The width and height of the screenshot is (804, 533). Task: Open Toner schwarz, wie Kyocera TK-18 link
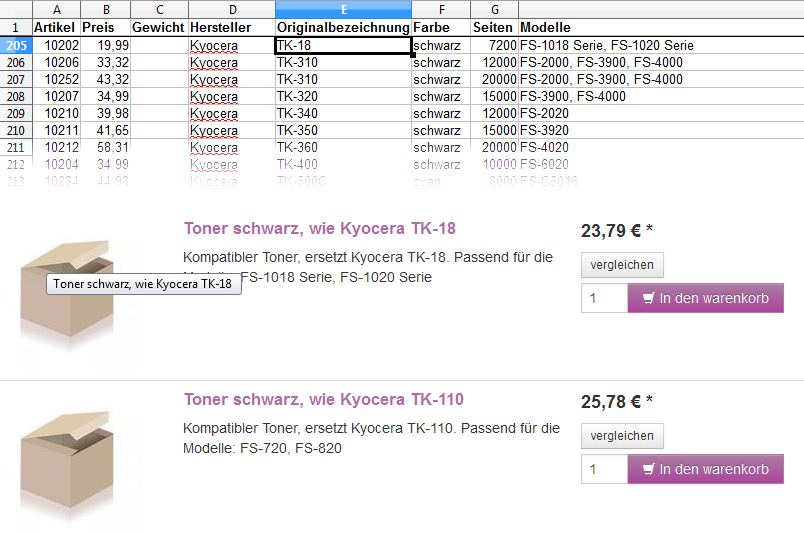[320, 228]
